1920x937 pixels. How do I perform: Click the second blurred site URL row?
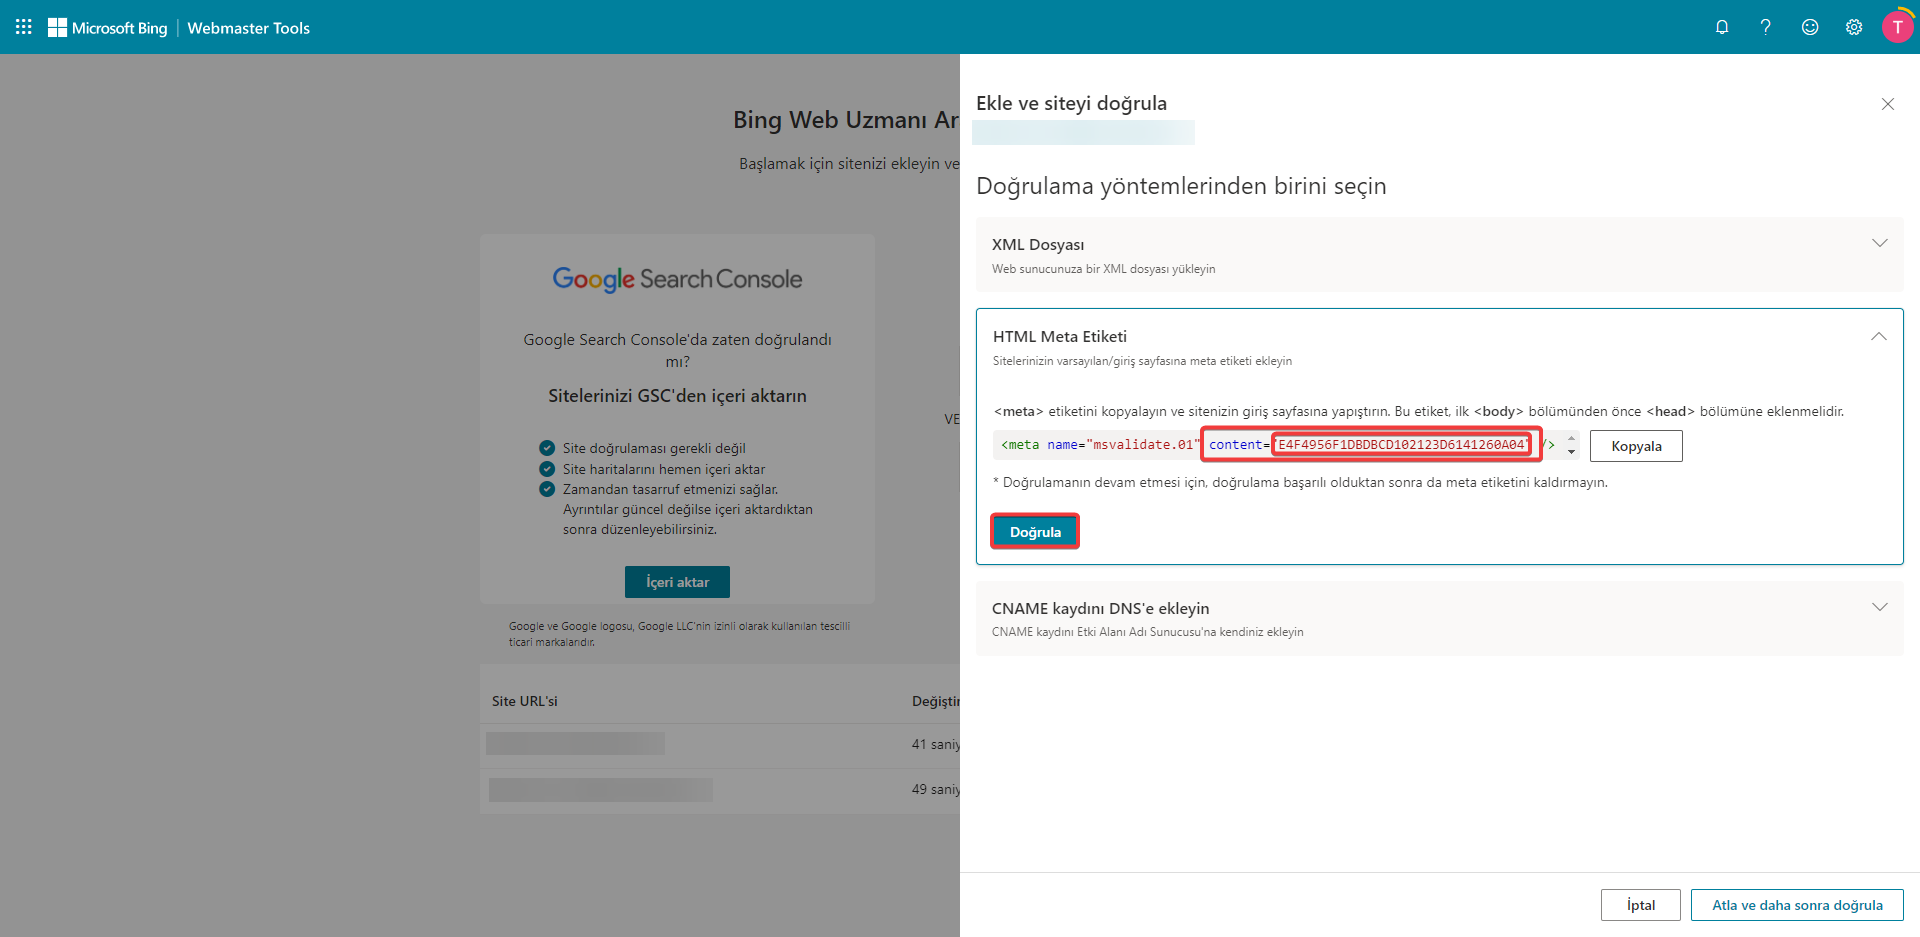tap(601, 790)
